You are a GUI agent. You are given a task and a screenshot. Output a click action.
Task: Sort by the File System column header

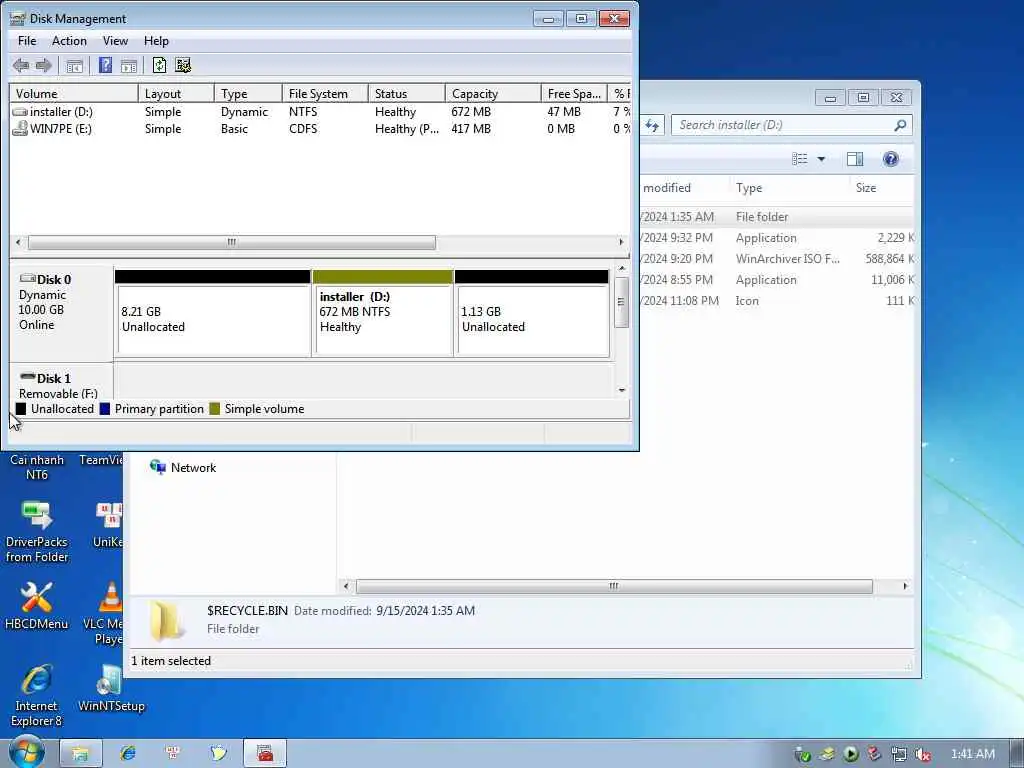click(325, 93)
